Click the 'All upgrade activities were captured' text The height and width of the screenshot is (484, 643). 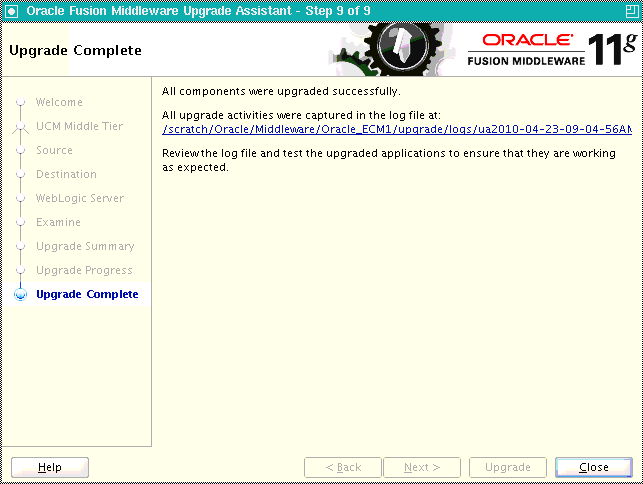(x=301, y=115)
